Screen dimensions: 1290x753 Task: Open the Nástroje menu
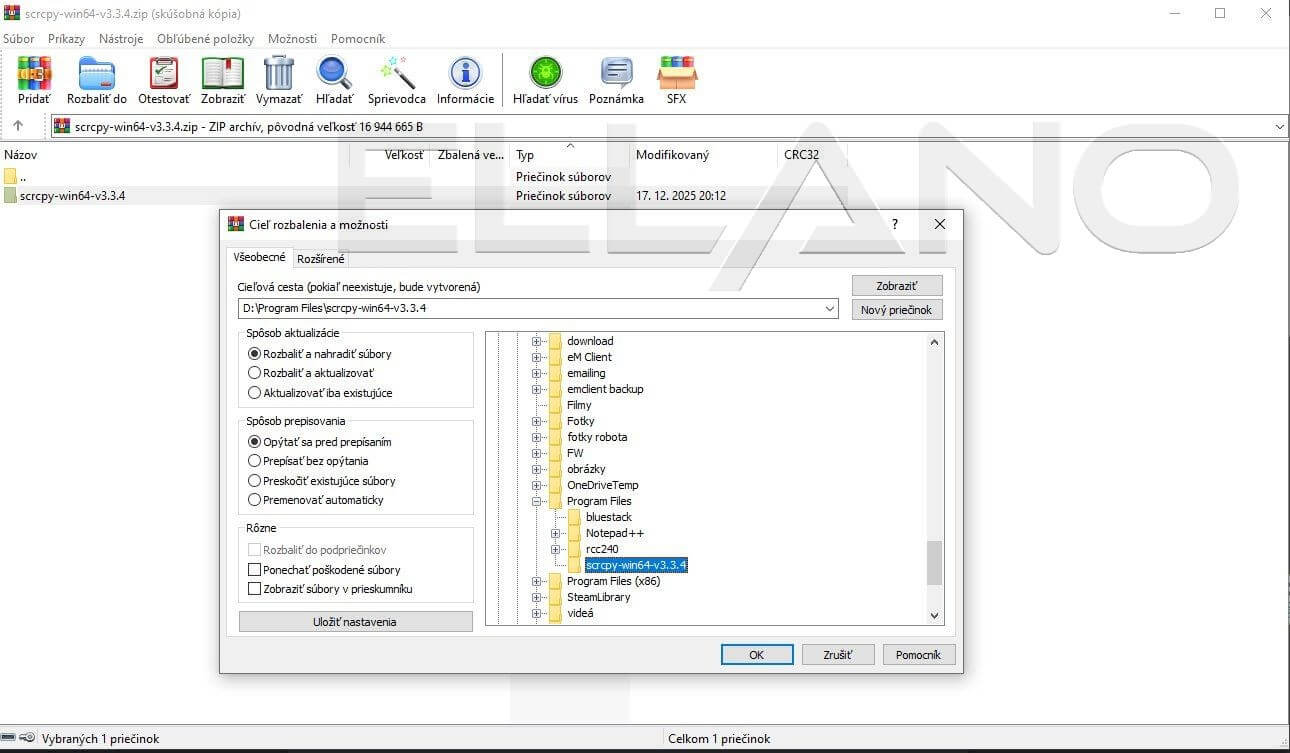click(x=121, y=39)
